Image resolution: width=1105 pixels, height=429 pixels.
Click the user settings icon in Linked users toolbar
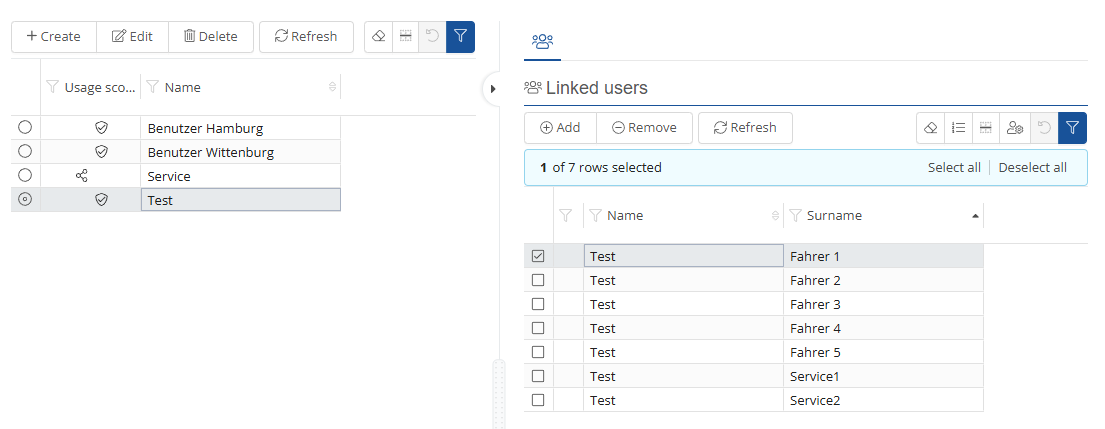1015,128
